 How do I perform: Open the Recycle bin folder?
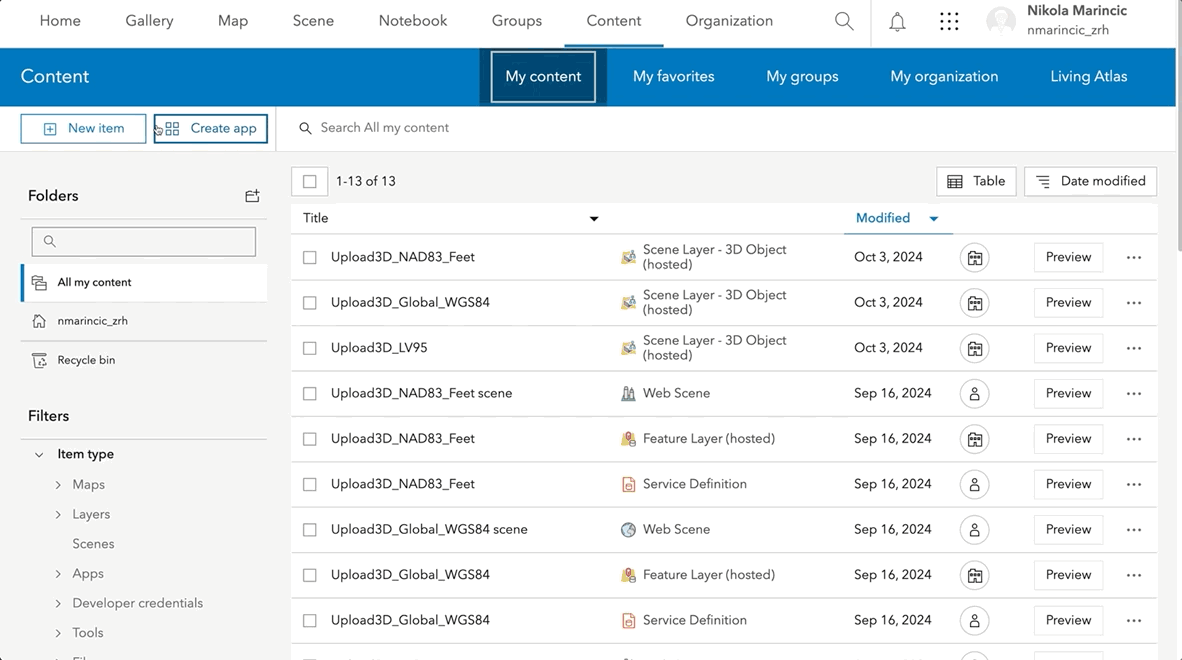(x=86, y=360)
